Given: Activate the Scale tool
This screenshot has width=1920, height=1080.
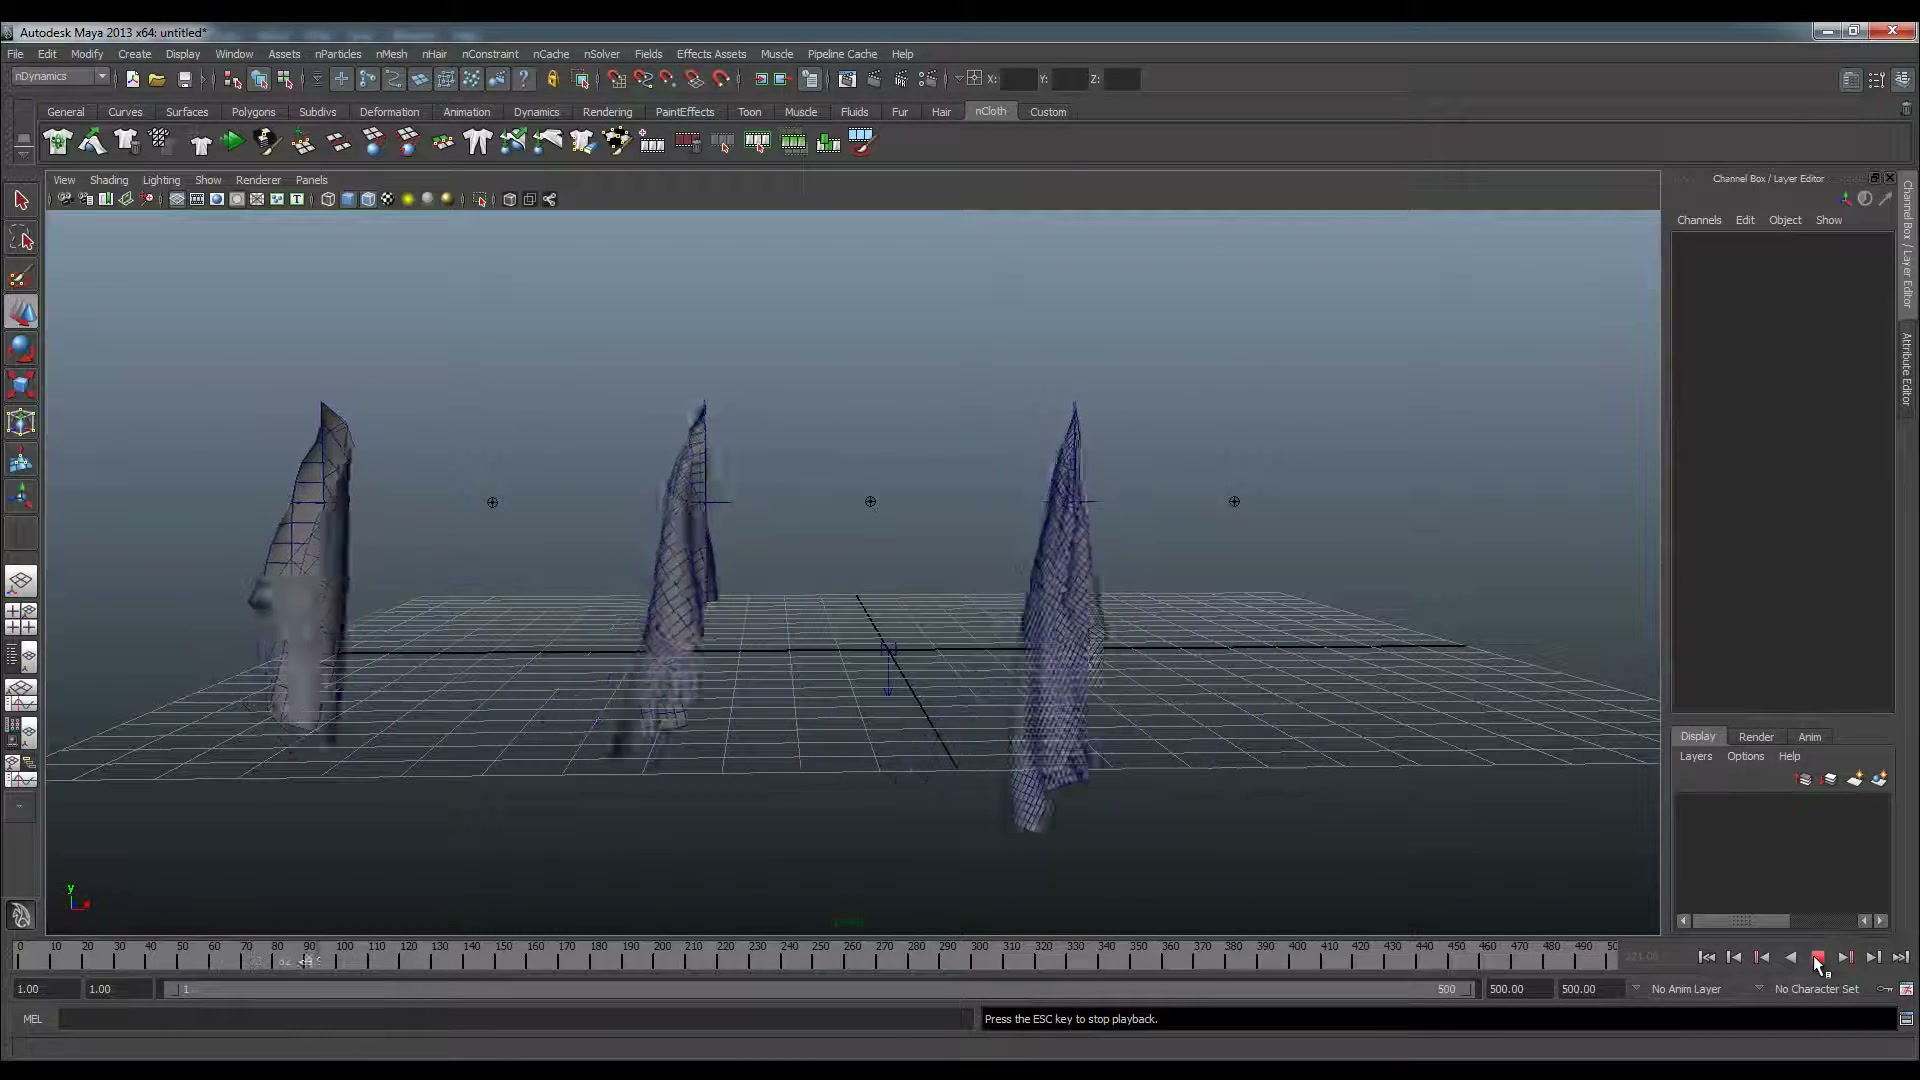Looking at the screenshot, I should coord(21,386).
